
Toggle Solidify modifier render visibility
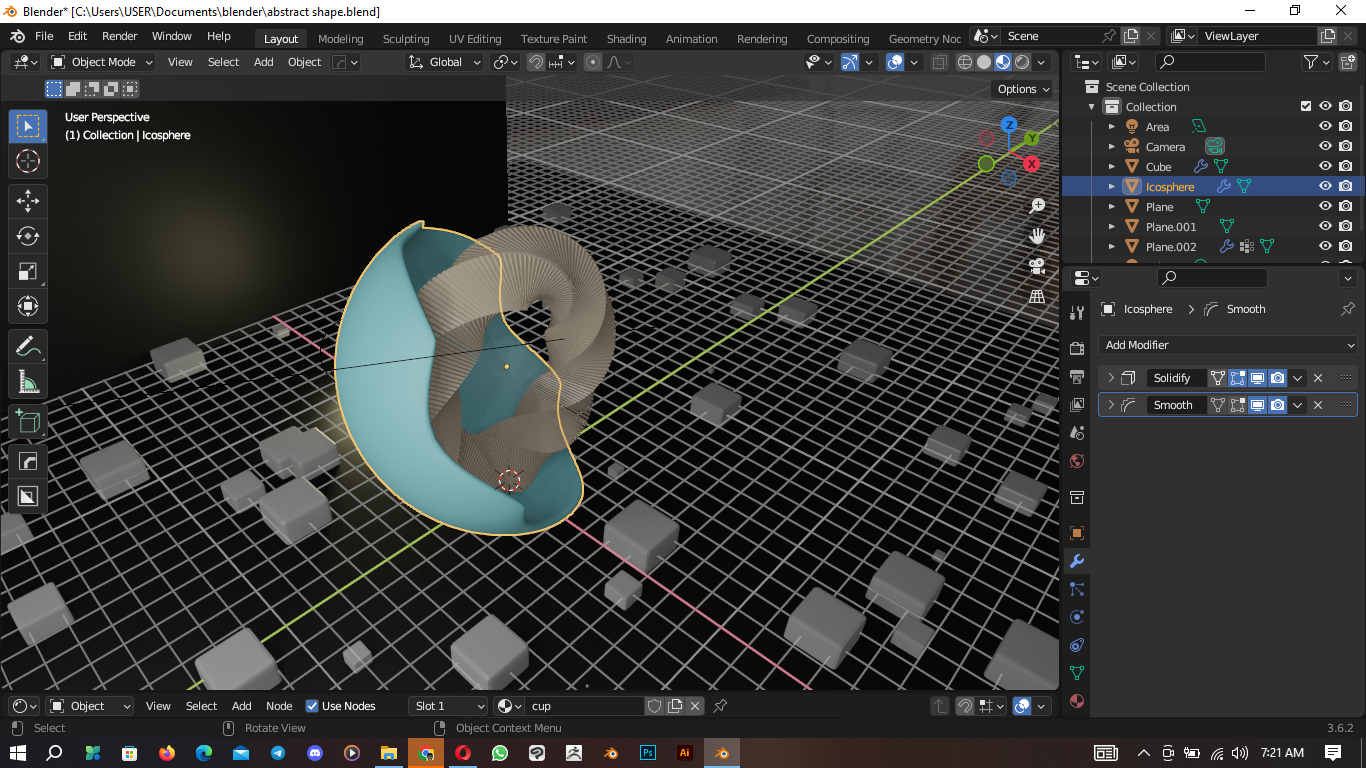[x=1278, y=378]
